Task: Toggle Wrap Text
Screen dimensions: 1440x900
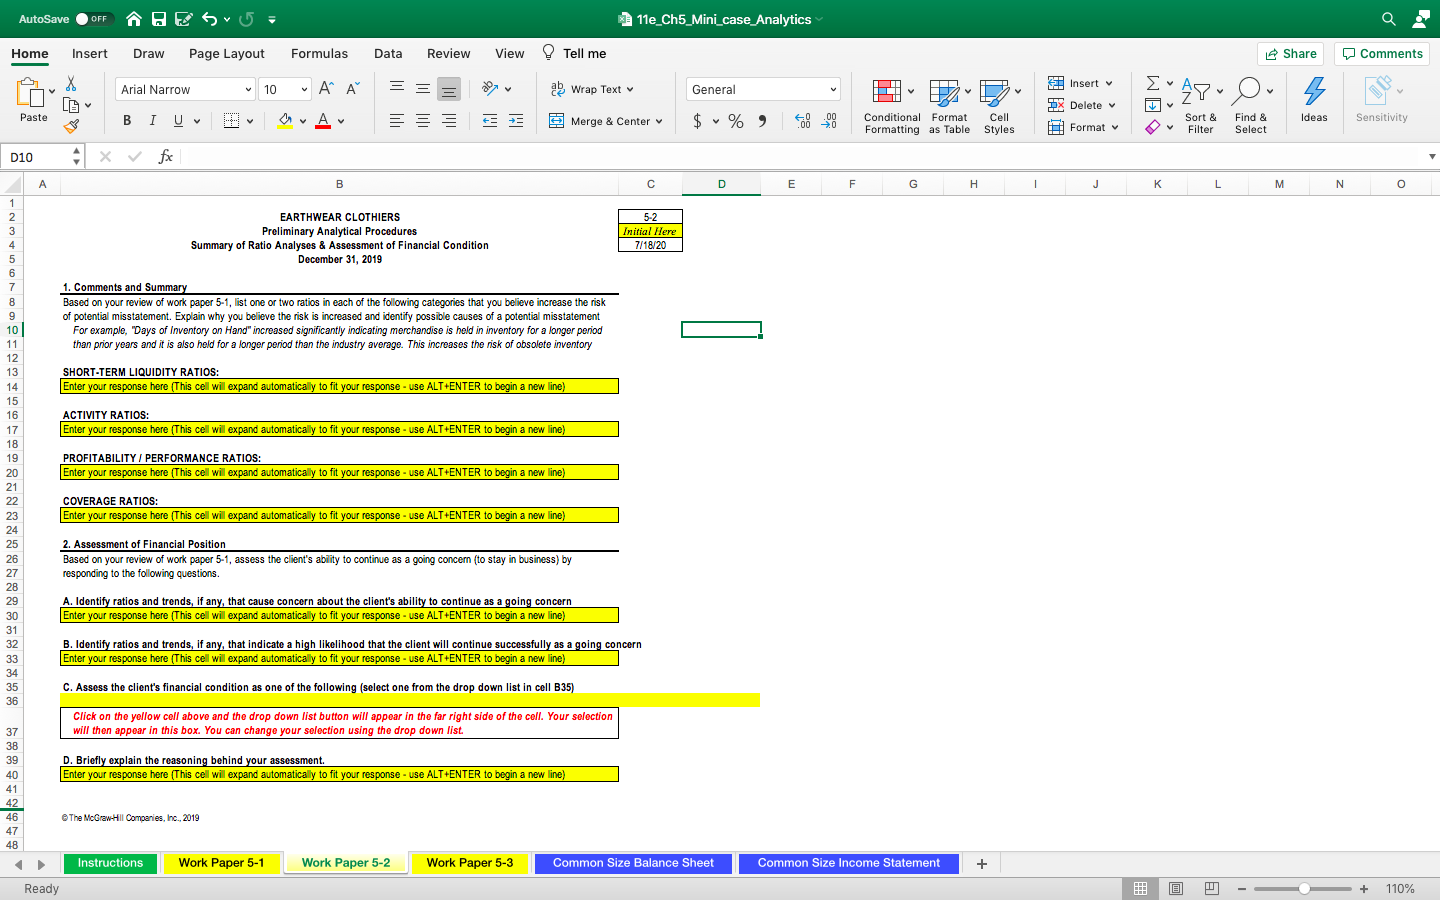Action: (592, 89)
